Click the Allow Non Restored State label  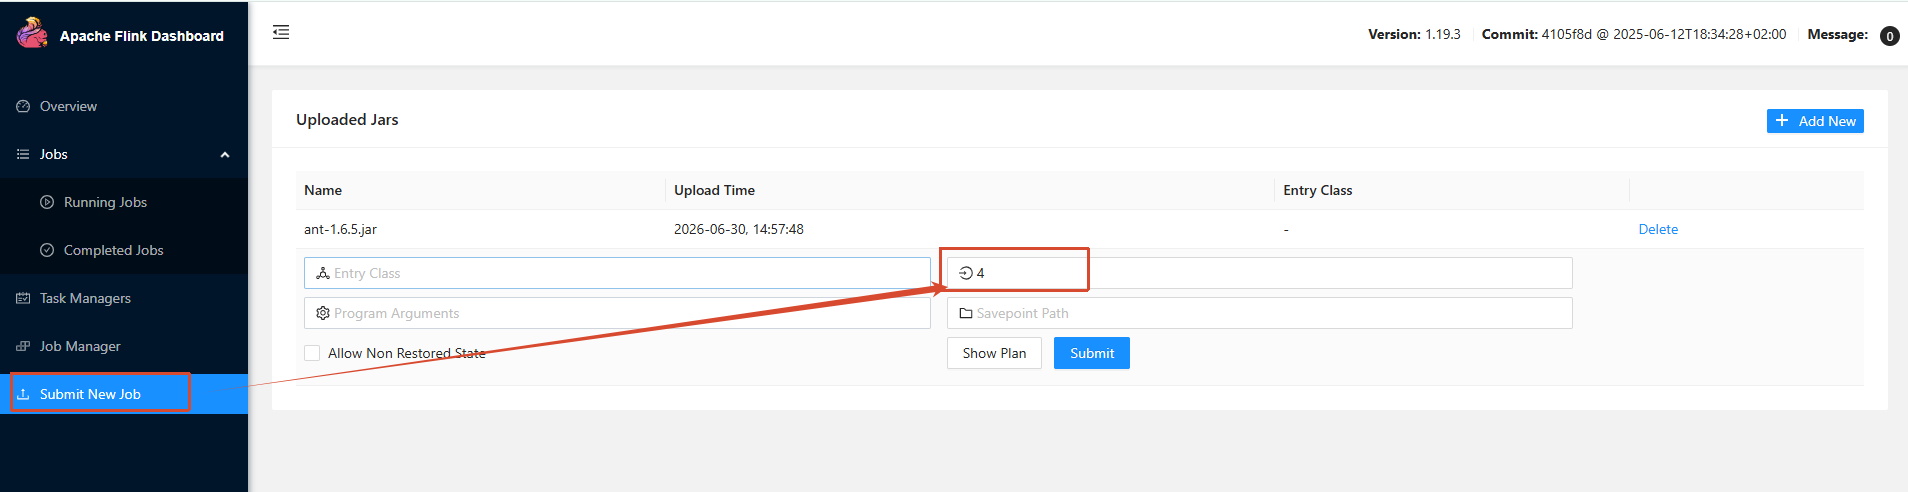[407, 353]
